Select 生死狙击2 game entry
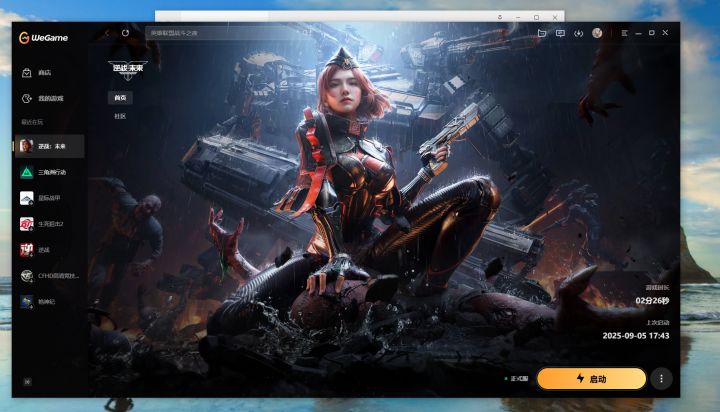Image resolution: width=720 pixels, height=412 pixels. pyautogui.click(x=49, y=224)
